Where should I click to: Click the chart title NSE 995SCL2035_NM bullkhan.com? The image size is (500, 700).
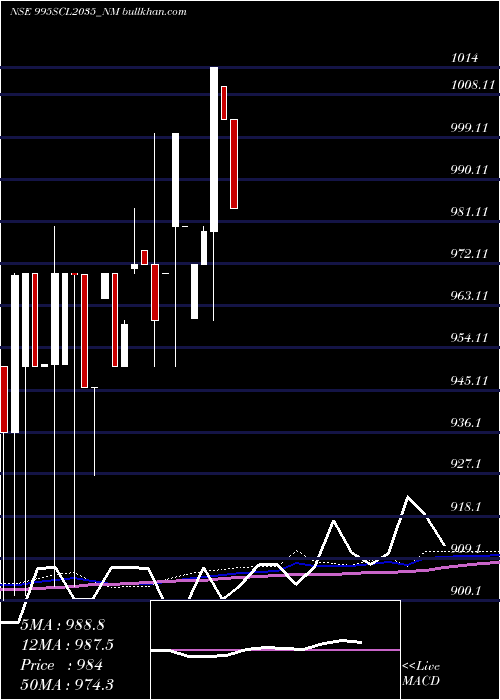tap(98, 12)
